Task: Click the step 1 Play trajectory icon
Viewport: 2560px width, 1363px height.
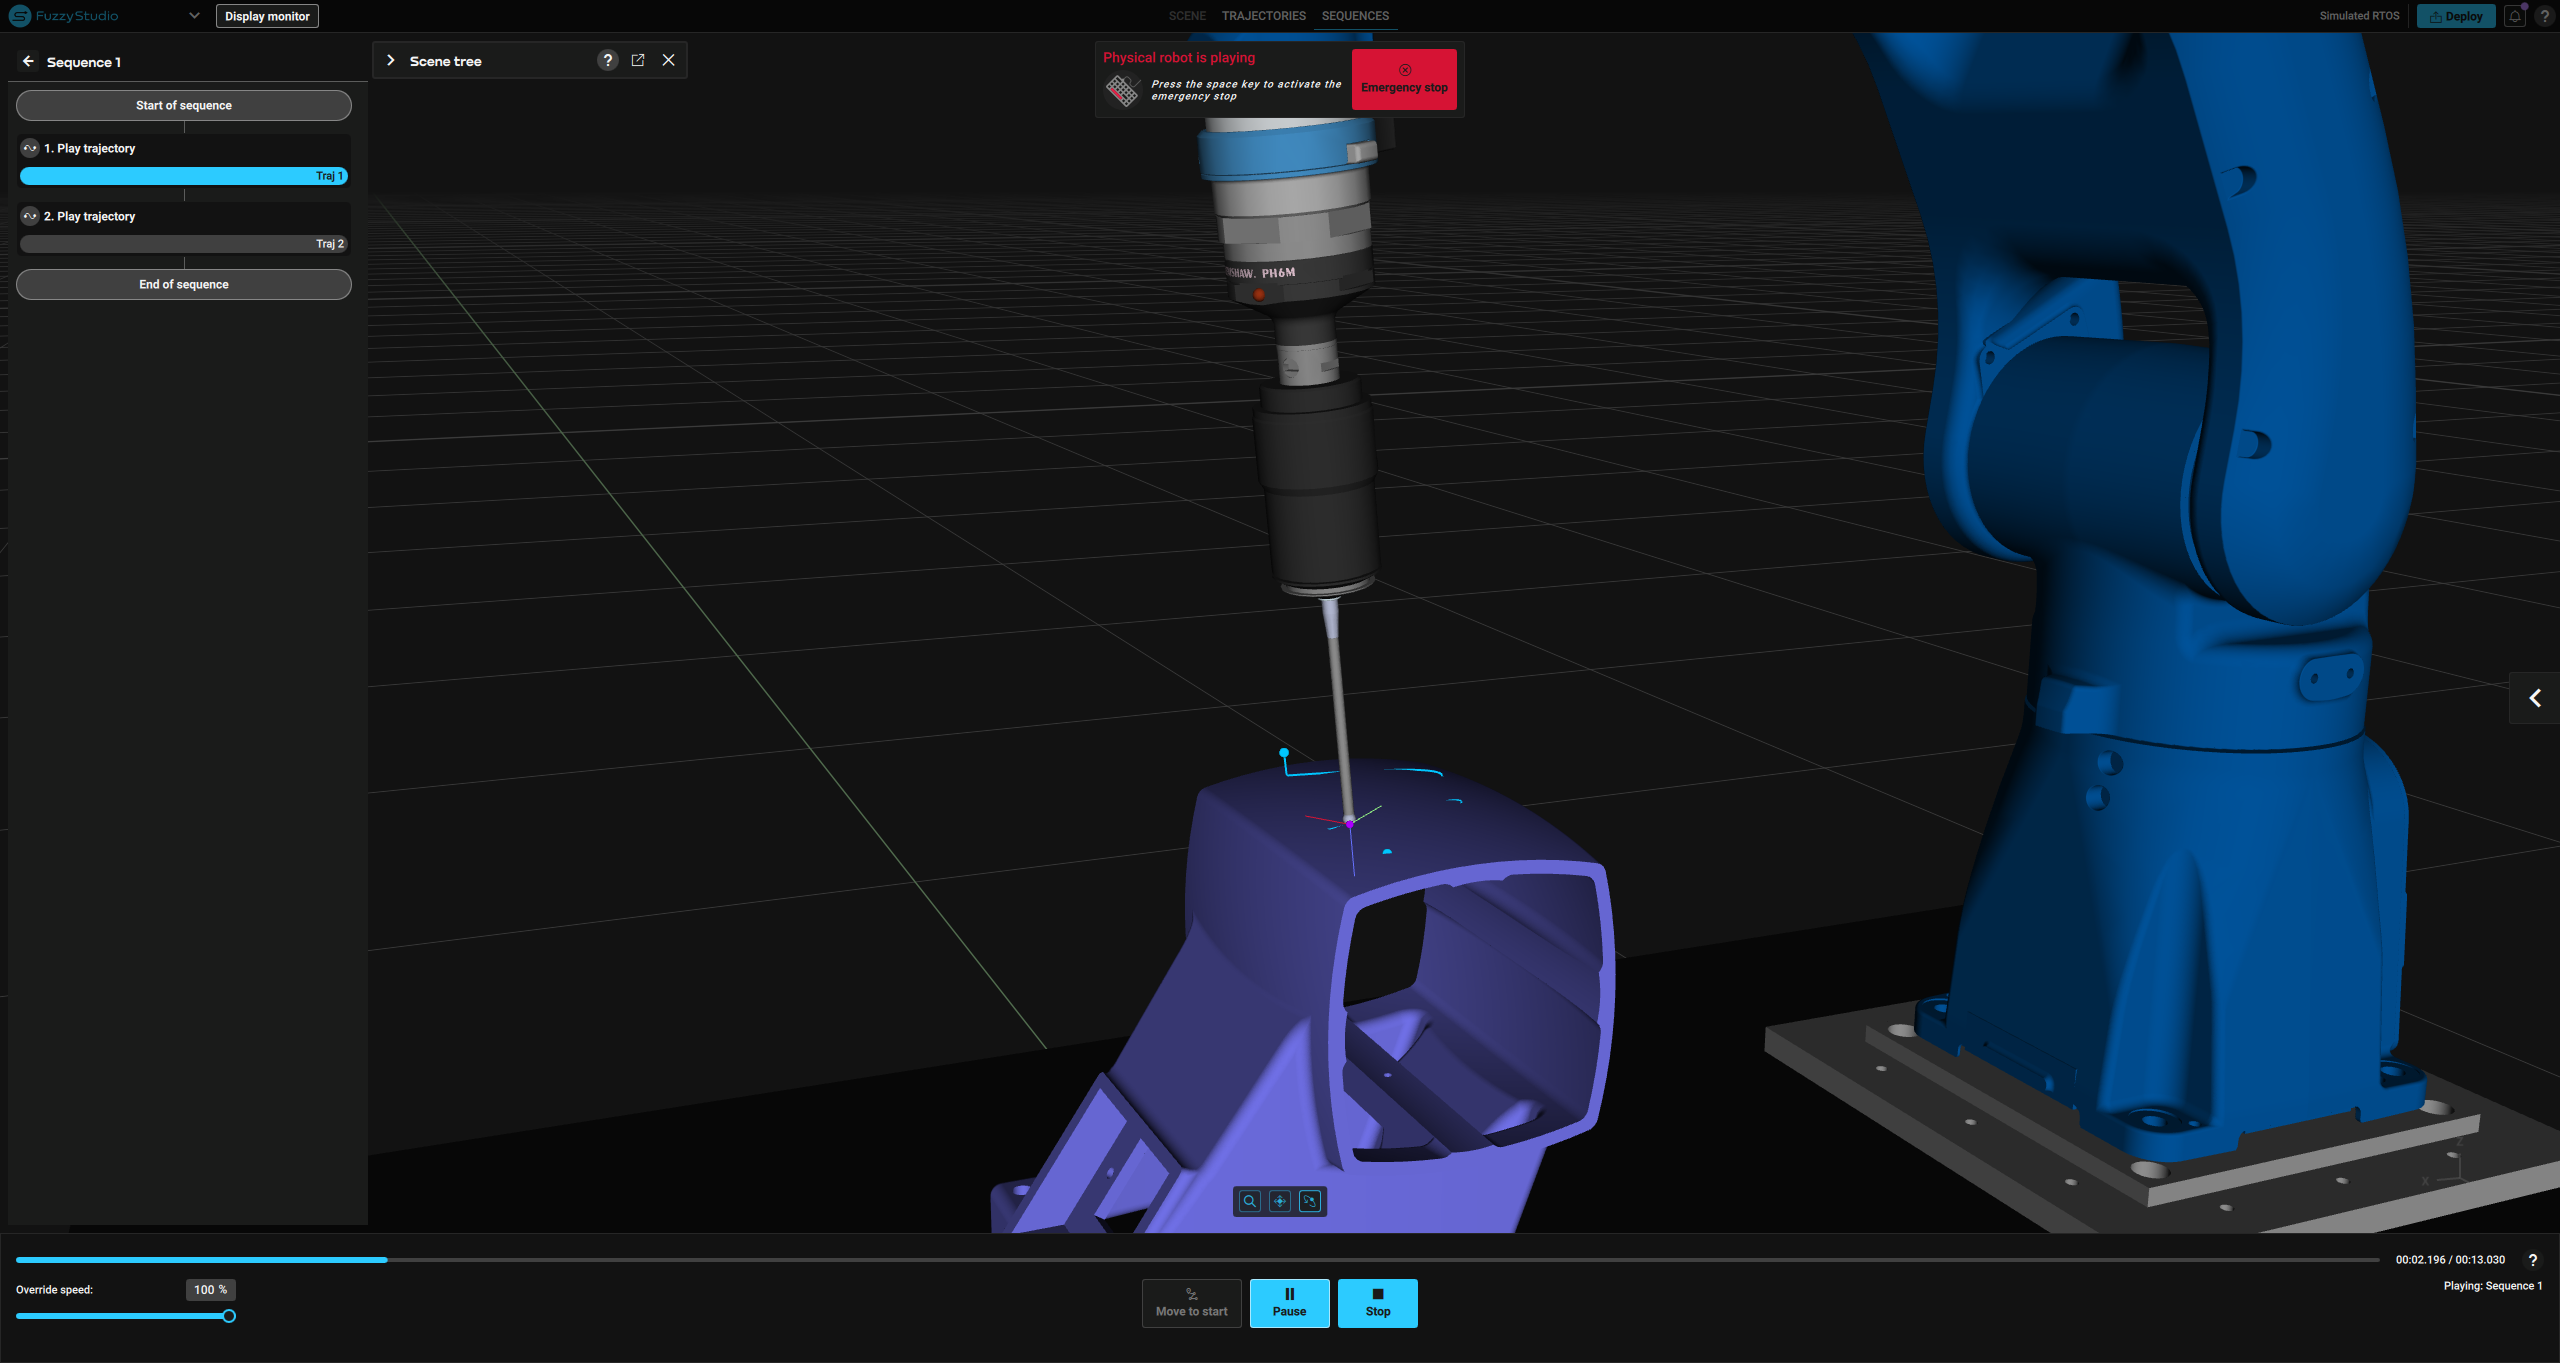Action: click(x=30, y=148)
